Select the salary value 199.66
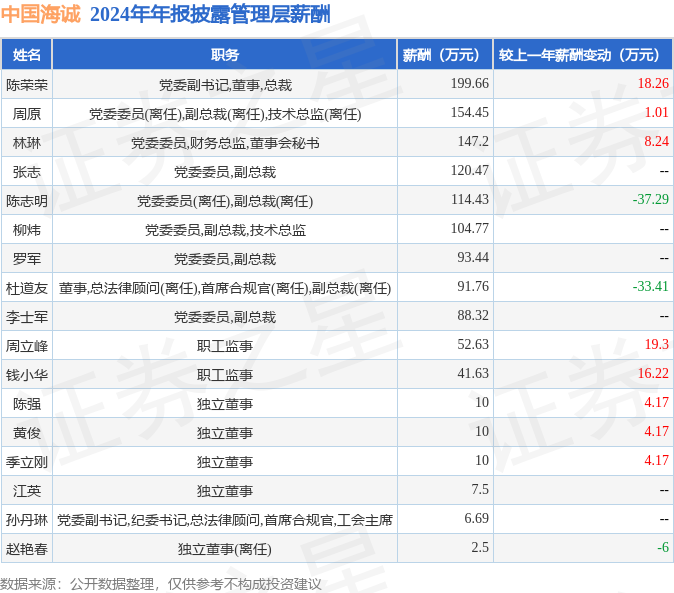674x593 pixels. 469,83
